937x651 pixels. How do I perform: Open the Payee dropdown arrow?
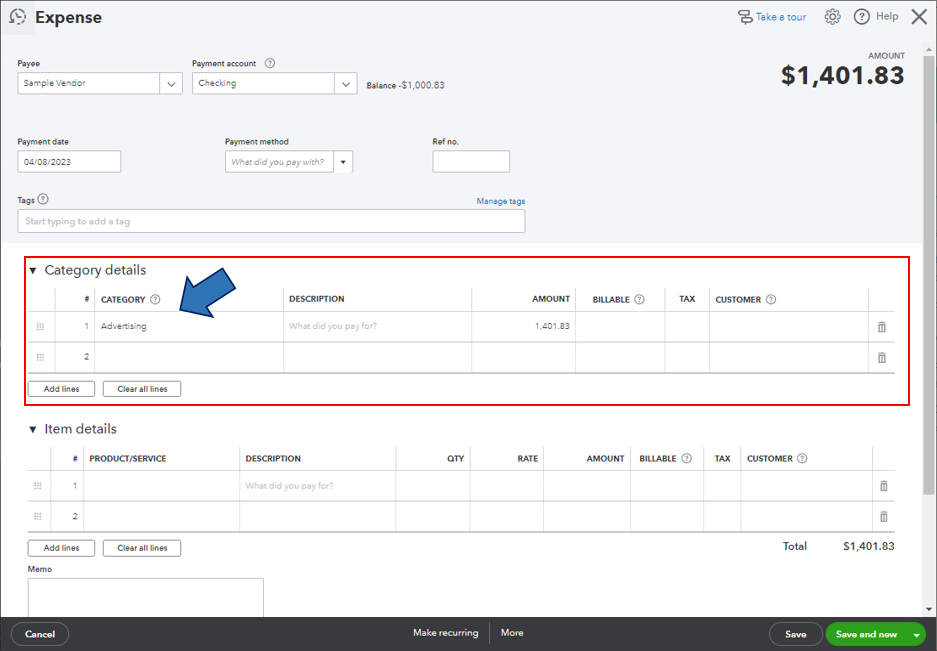coord(171,84)
